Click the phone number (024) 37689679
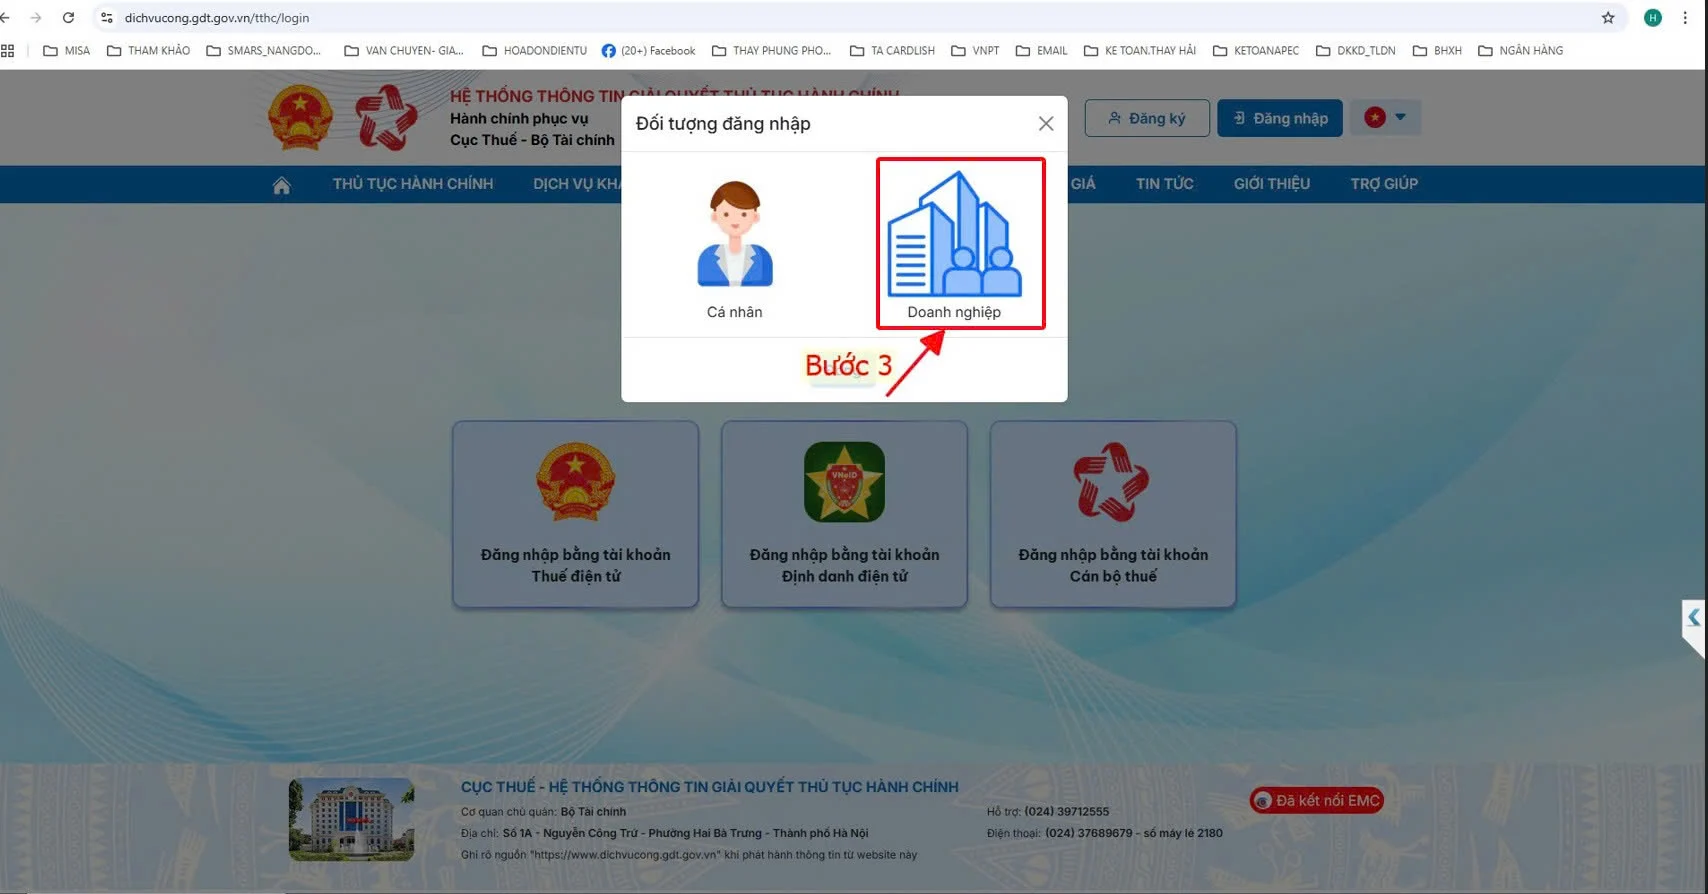 1089,833
